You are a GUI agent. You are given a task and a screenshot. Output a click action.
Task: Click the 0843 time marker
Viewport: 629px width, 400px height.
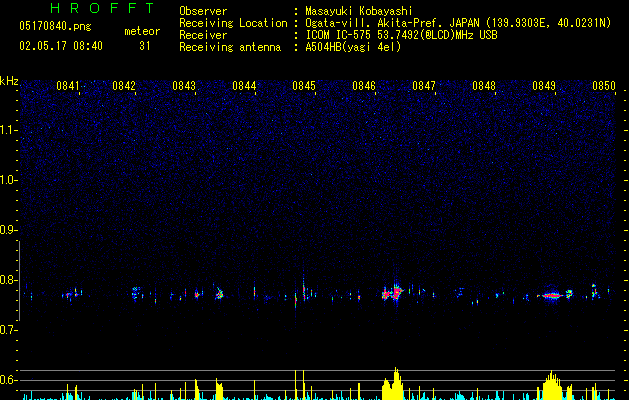(x=184, y=85)
